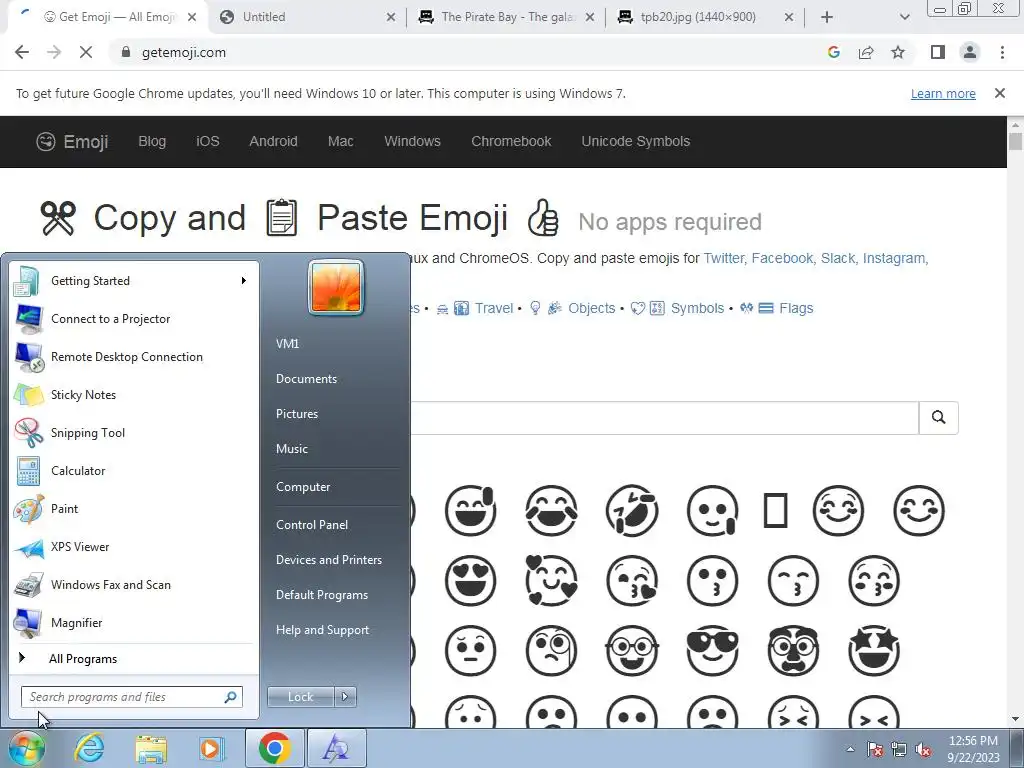Open Control Panel
Screen dimensions: 1024x768
point(312,524)
